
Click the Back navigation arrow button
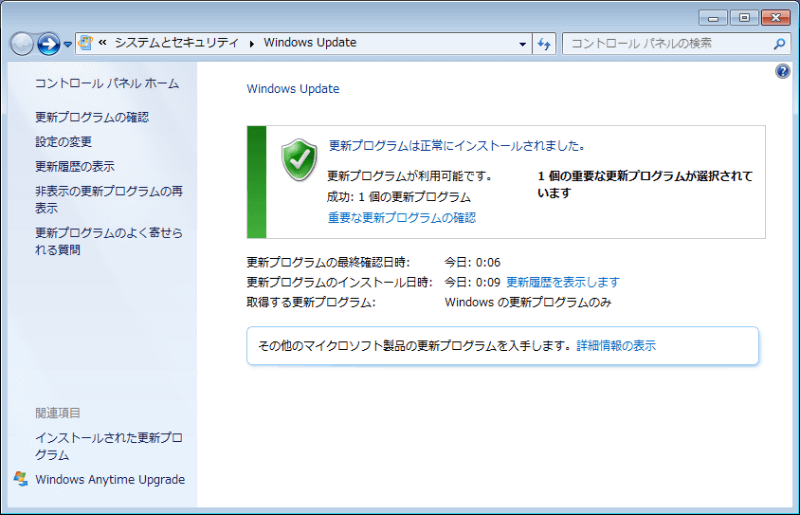click(x=22, y=44)
